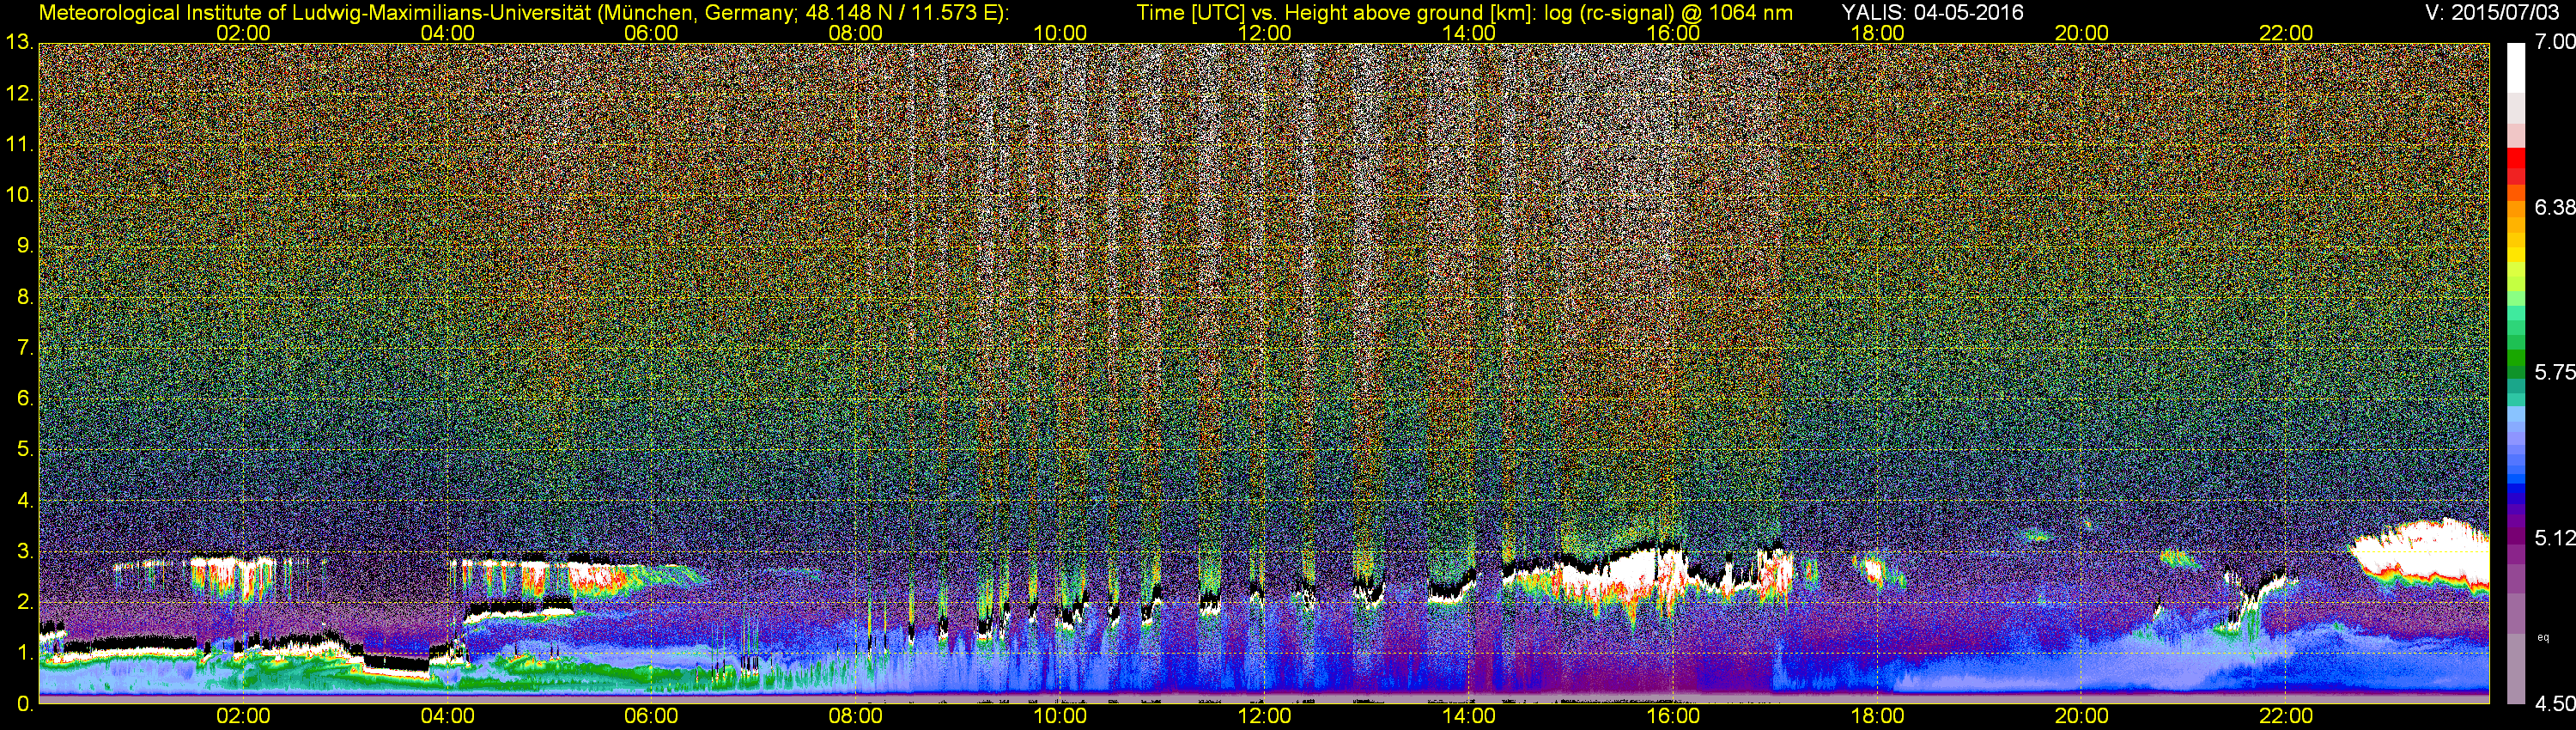Select the 5.75 color scale value
2576x730 pixels.
coord(2555,372)
